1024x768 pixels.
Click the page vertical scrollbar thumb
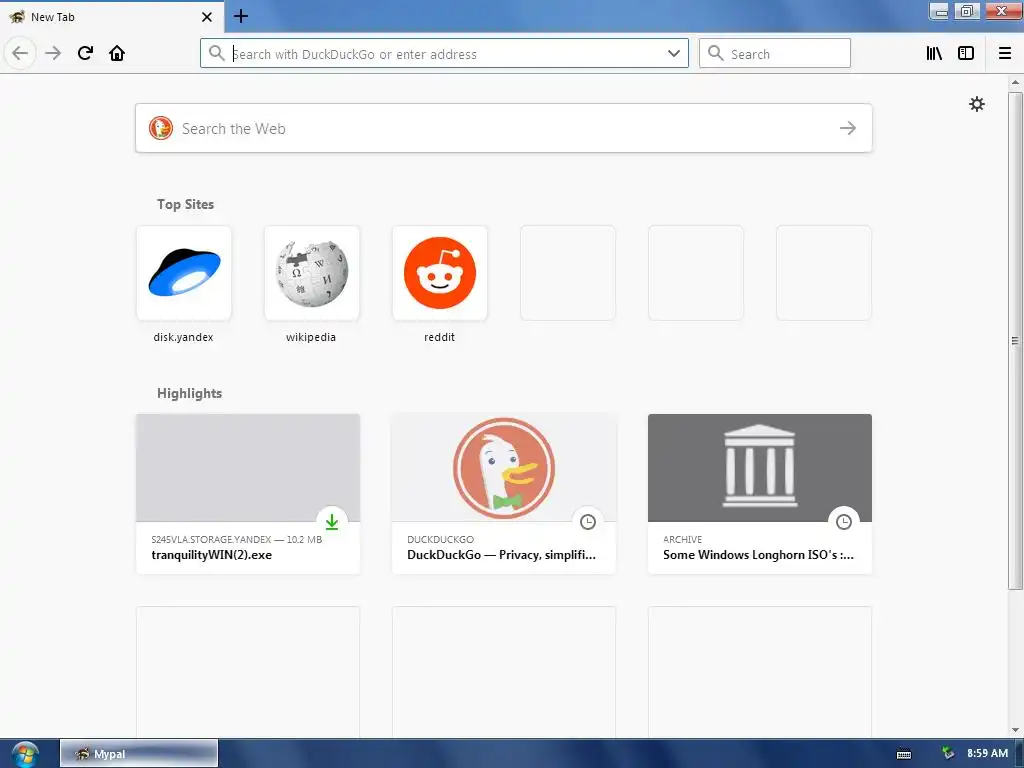pos(1015,340)
